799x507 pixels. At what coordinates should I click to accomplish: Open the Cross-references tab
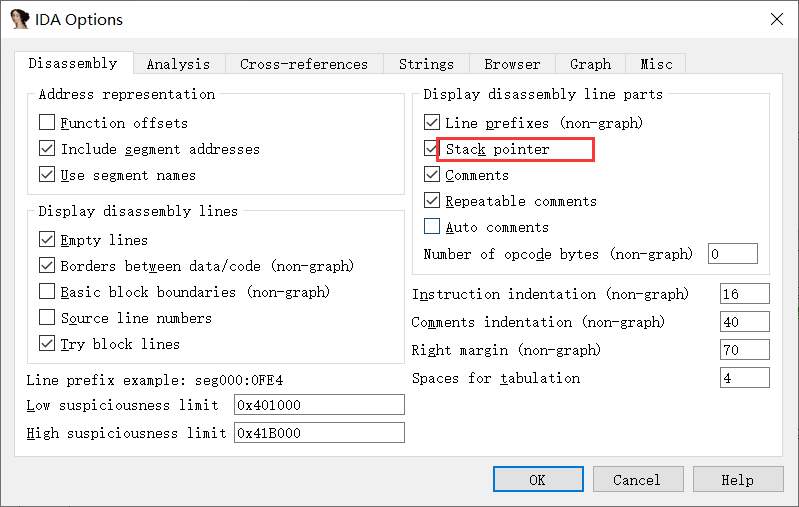tap(304, 64)
